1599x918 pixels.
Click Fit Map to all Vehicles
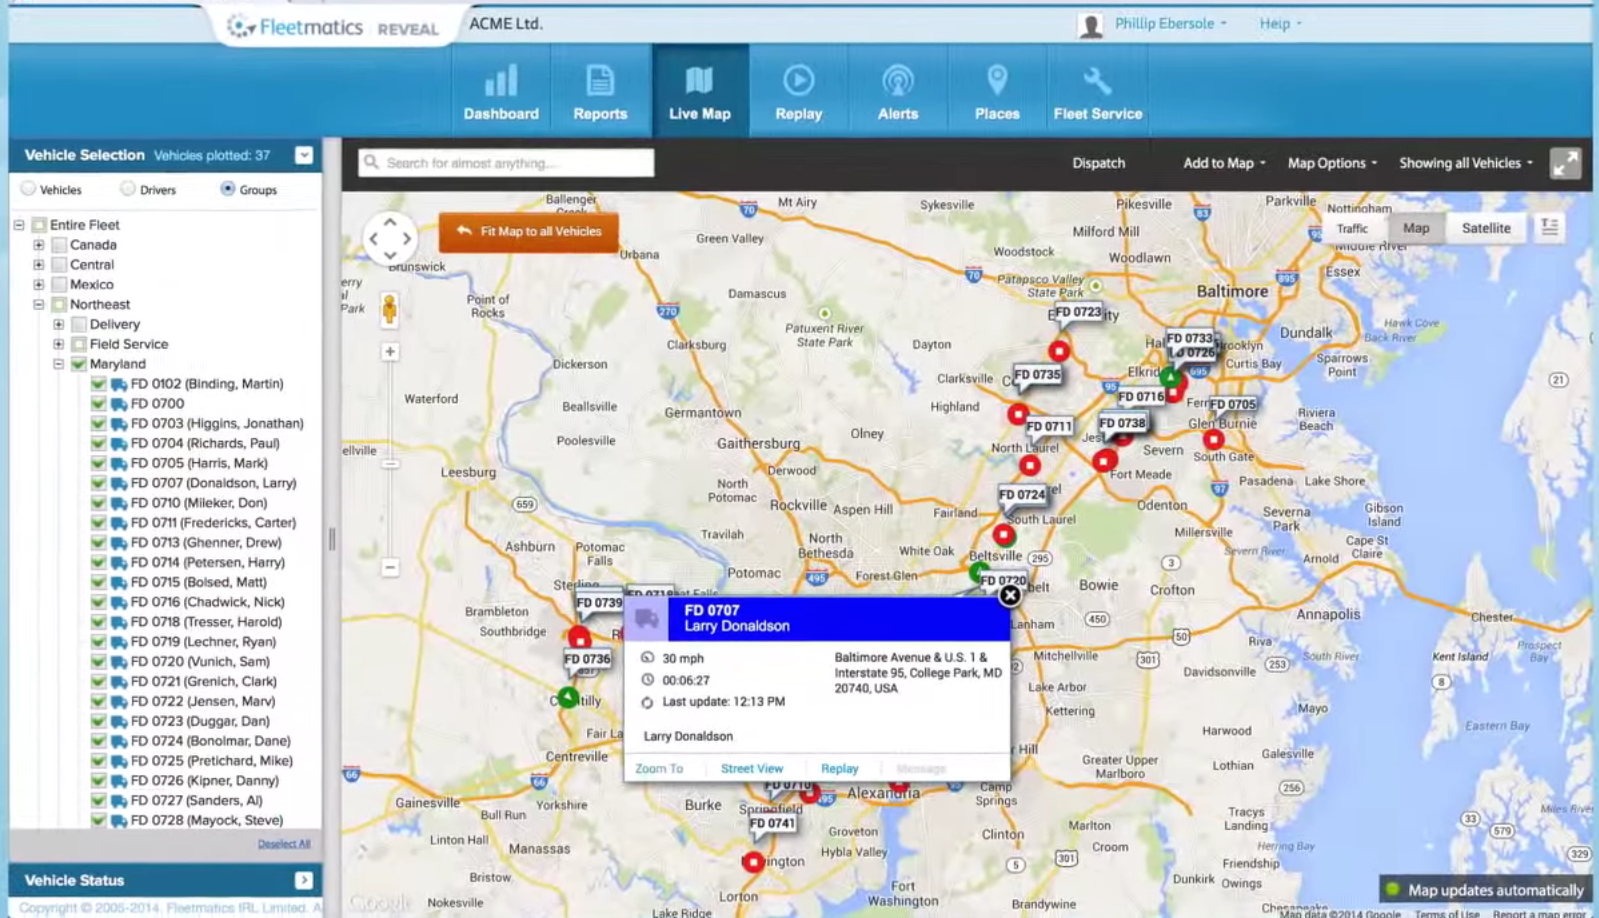pos(528,232)
